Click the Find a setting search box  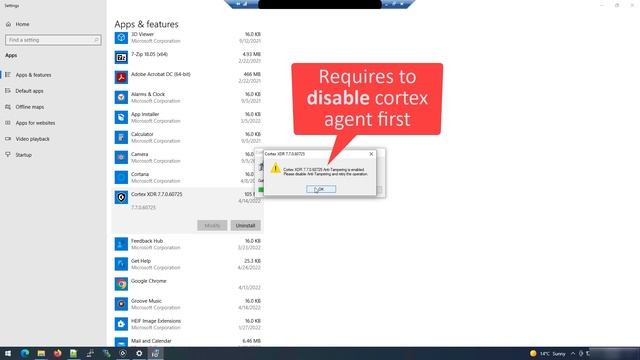tap(53, 40)
